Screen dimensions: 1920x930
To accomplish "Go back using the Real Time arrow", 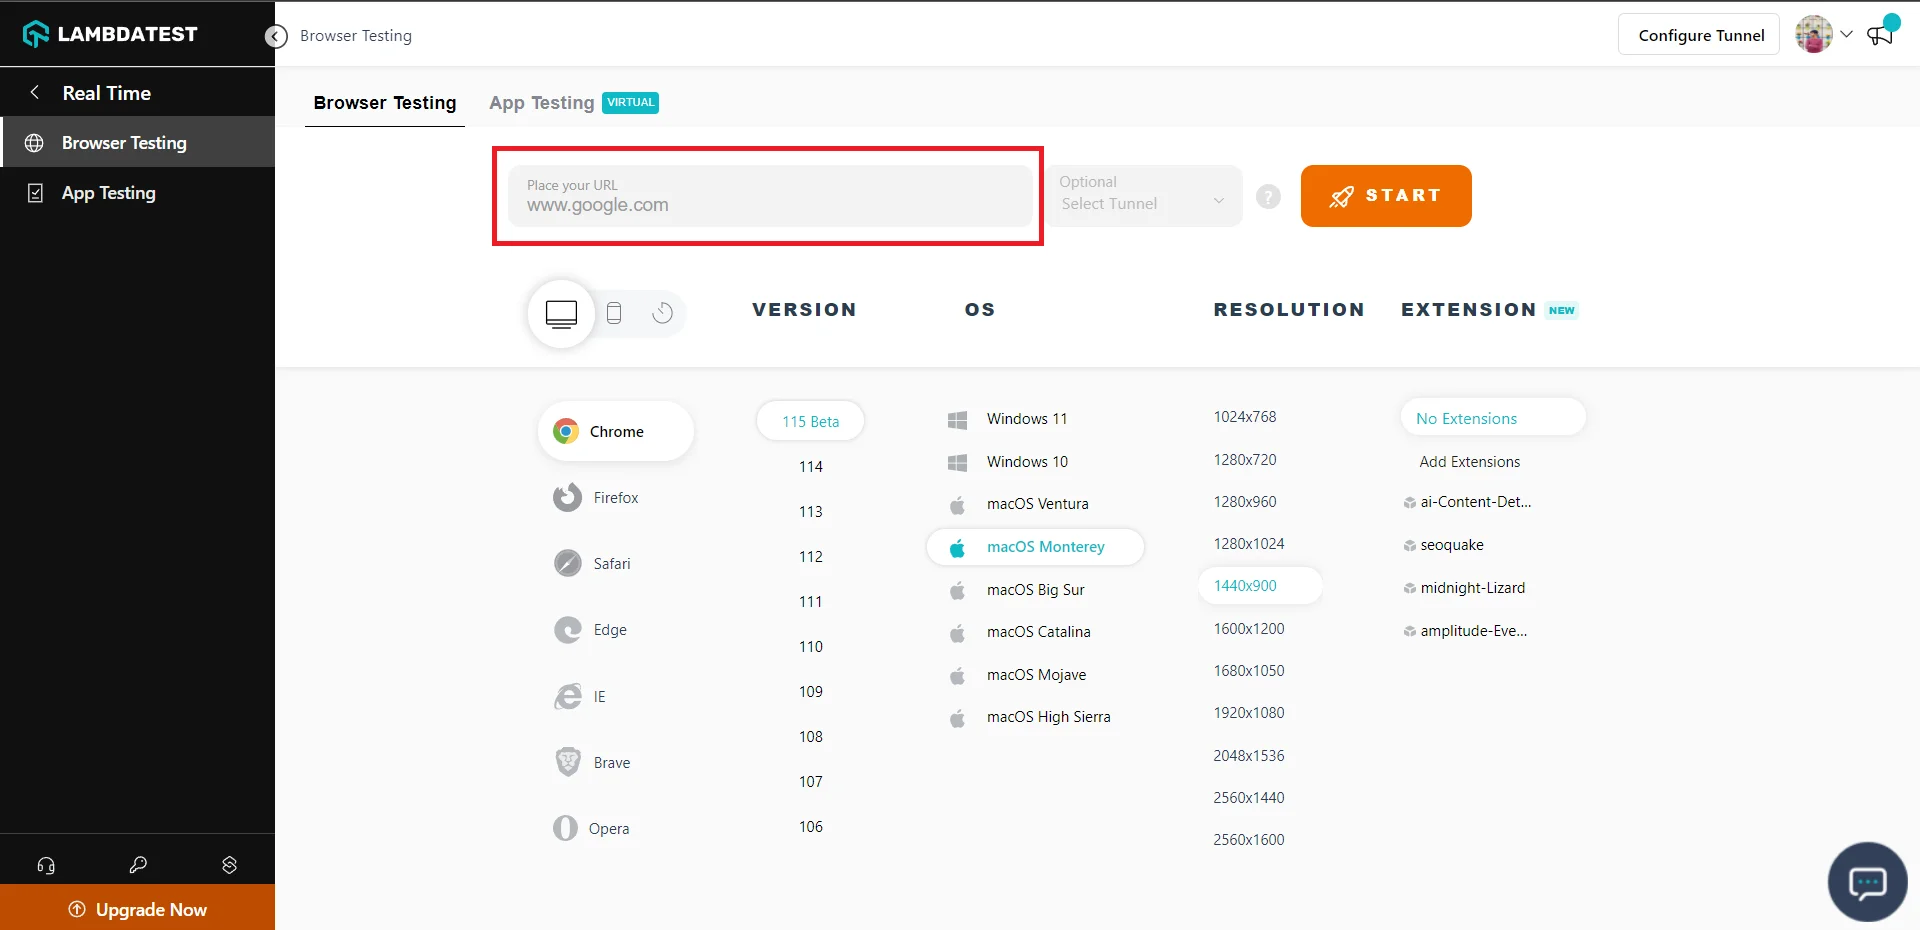I will point(35,92).
